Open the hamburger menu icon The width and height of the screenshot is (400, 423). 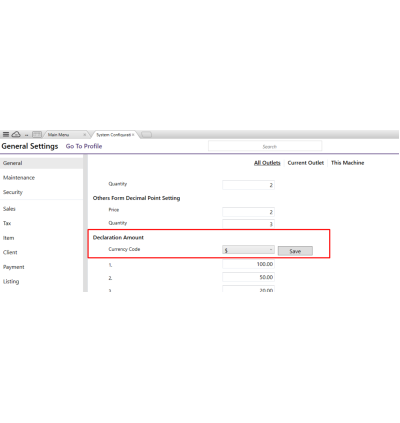tap(6, 134)
